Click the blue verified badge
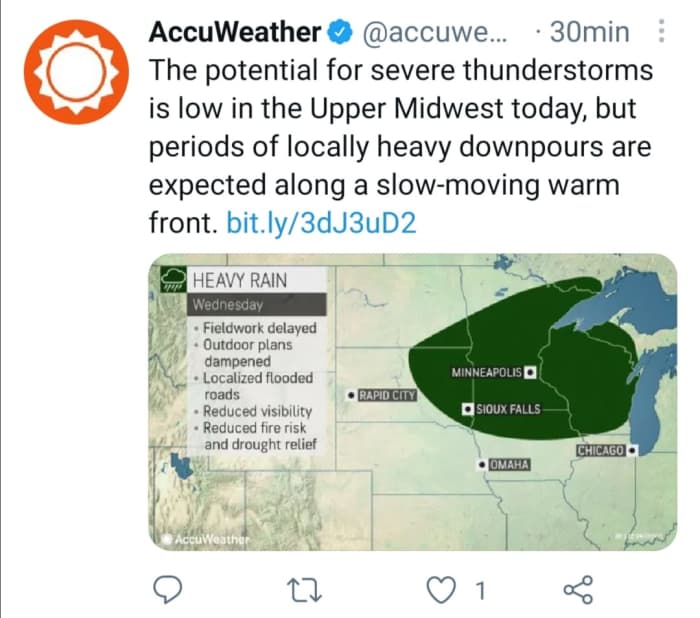700x618 pixels. (x=340, y=32)
